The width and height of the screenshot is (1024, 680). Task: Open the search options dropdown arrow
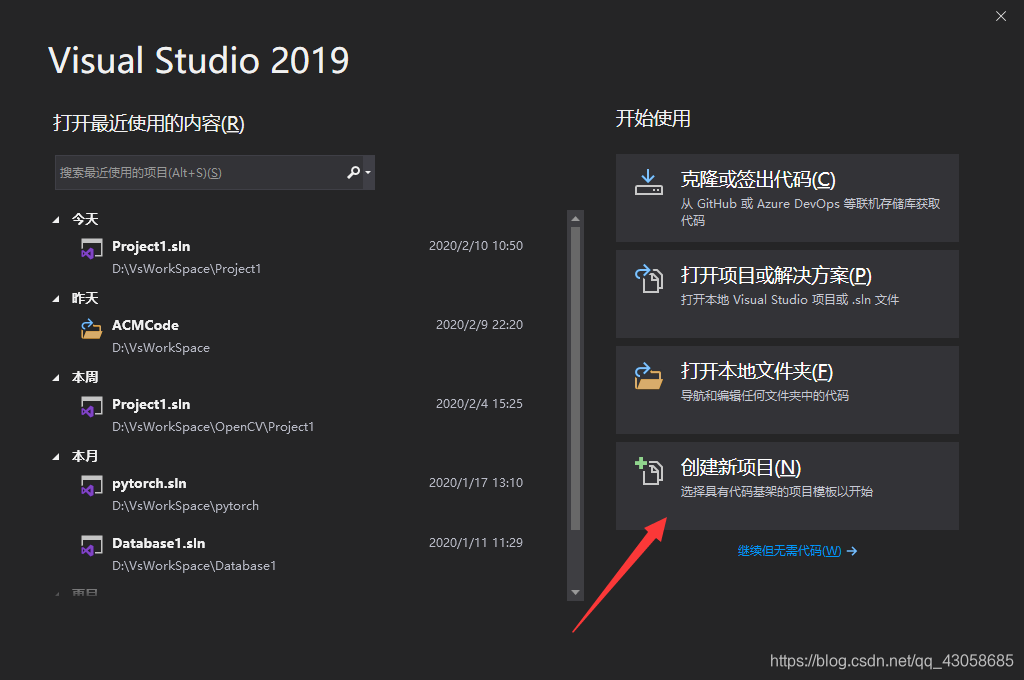tap(368, 172)
